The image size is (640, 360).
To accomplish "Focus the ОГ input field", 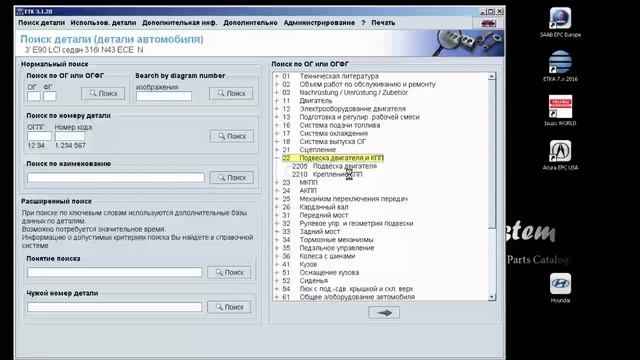I will (34, 96).
